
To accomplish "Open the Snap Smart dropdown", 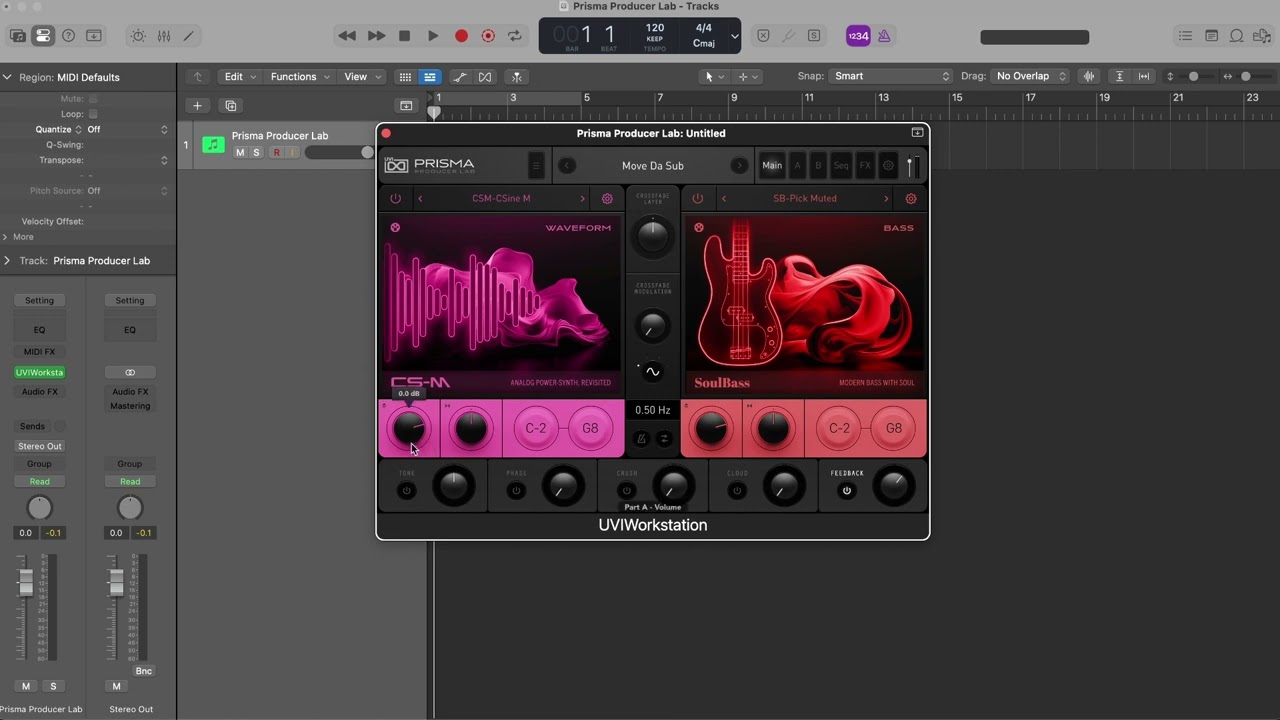I will pos(890,76).
